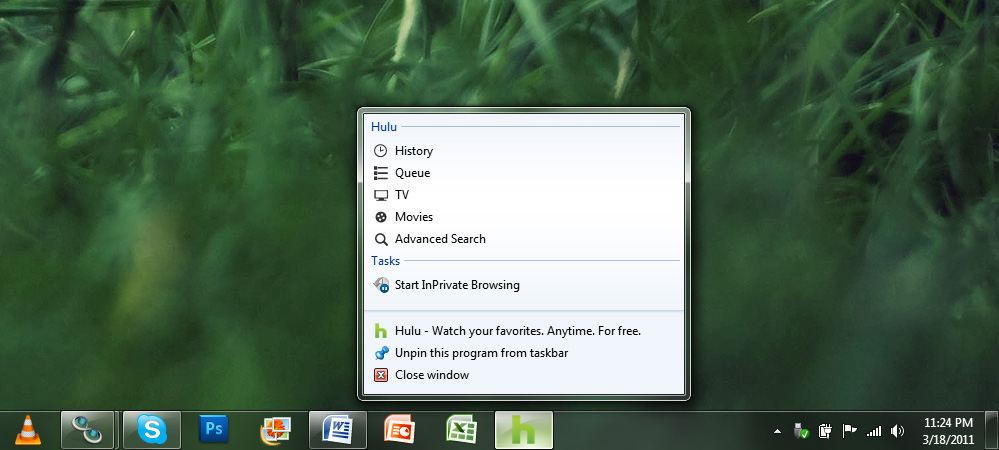Open the volume speaker icon
This screenshot has width=999, height=450.
point(897,432)
